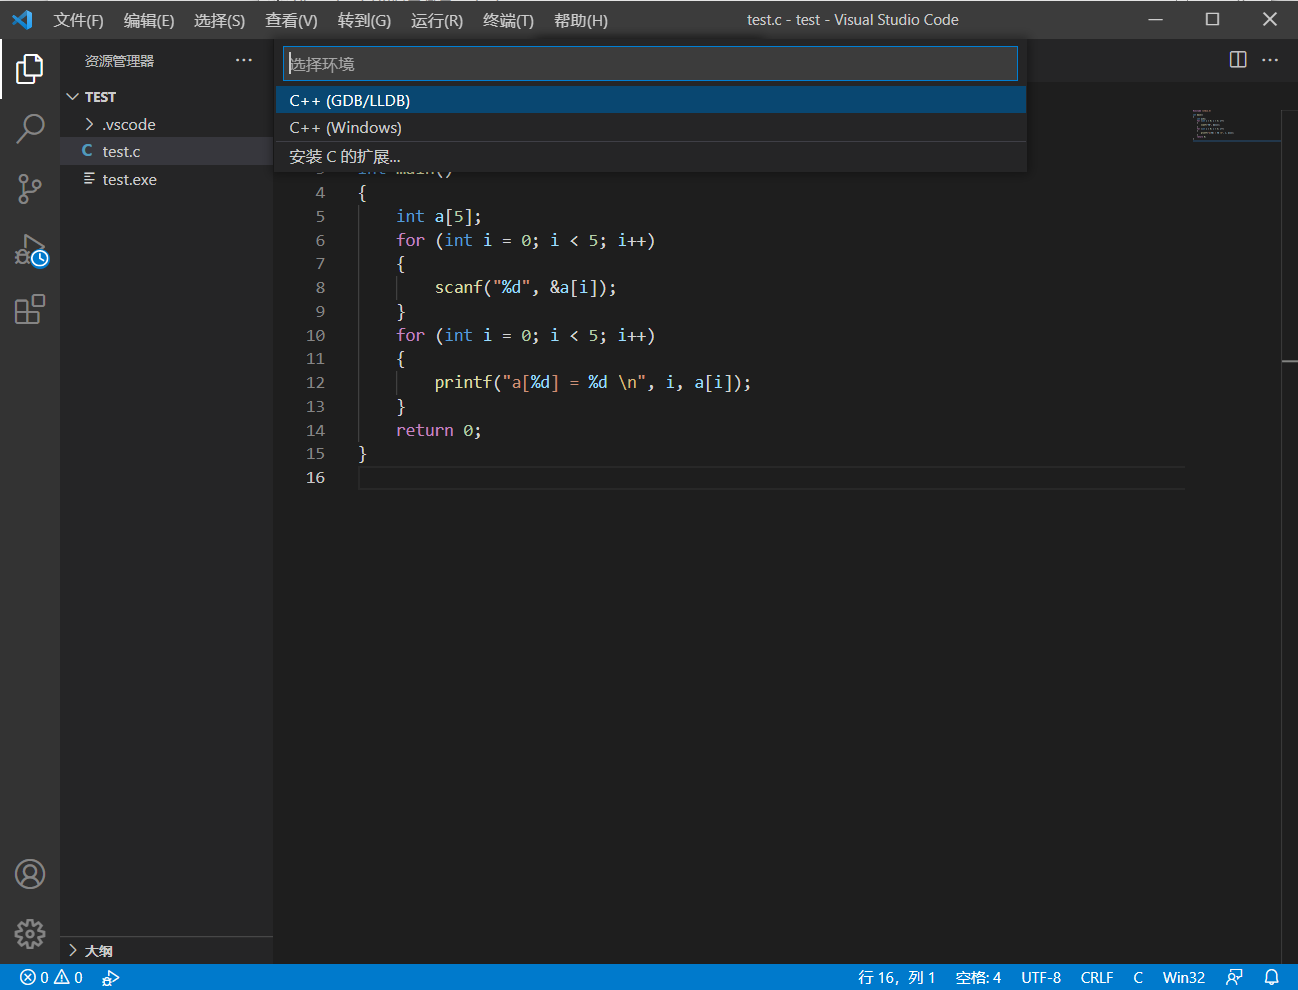The width and height of the screenshot is (1298, 990).
Task: Click CRLF line ending selector
Action: point(1097,977)
